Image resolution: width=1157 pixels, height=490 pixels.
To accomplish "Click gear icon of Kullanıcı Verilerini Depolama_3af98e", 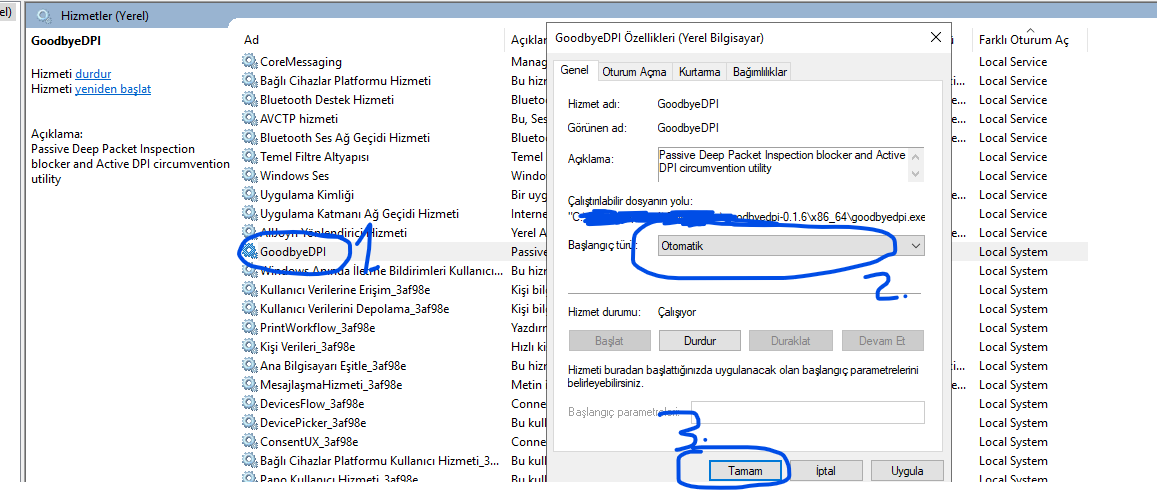I will [250, 308].
